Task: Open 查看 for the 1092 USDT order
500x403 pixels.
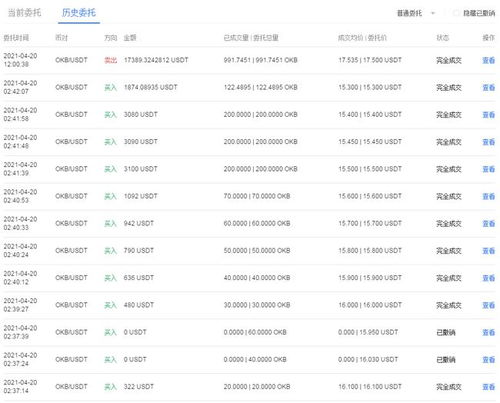Action: click(x=488, y=196)
